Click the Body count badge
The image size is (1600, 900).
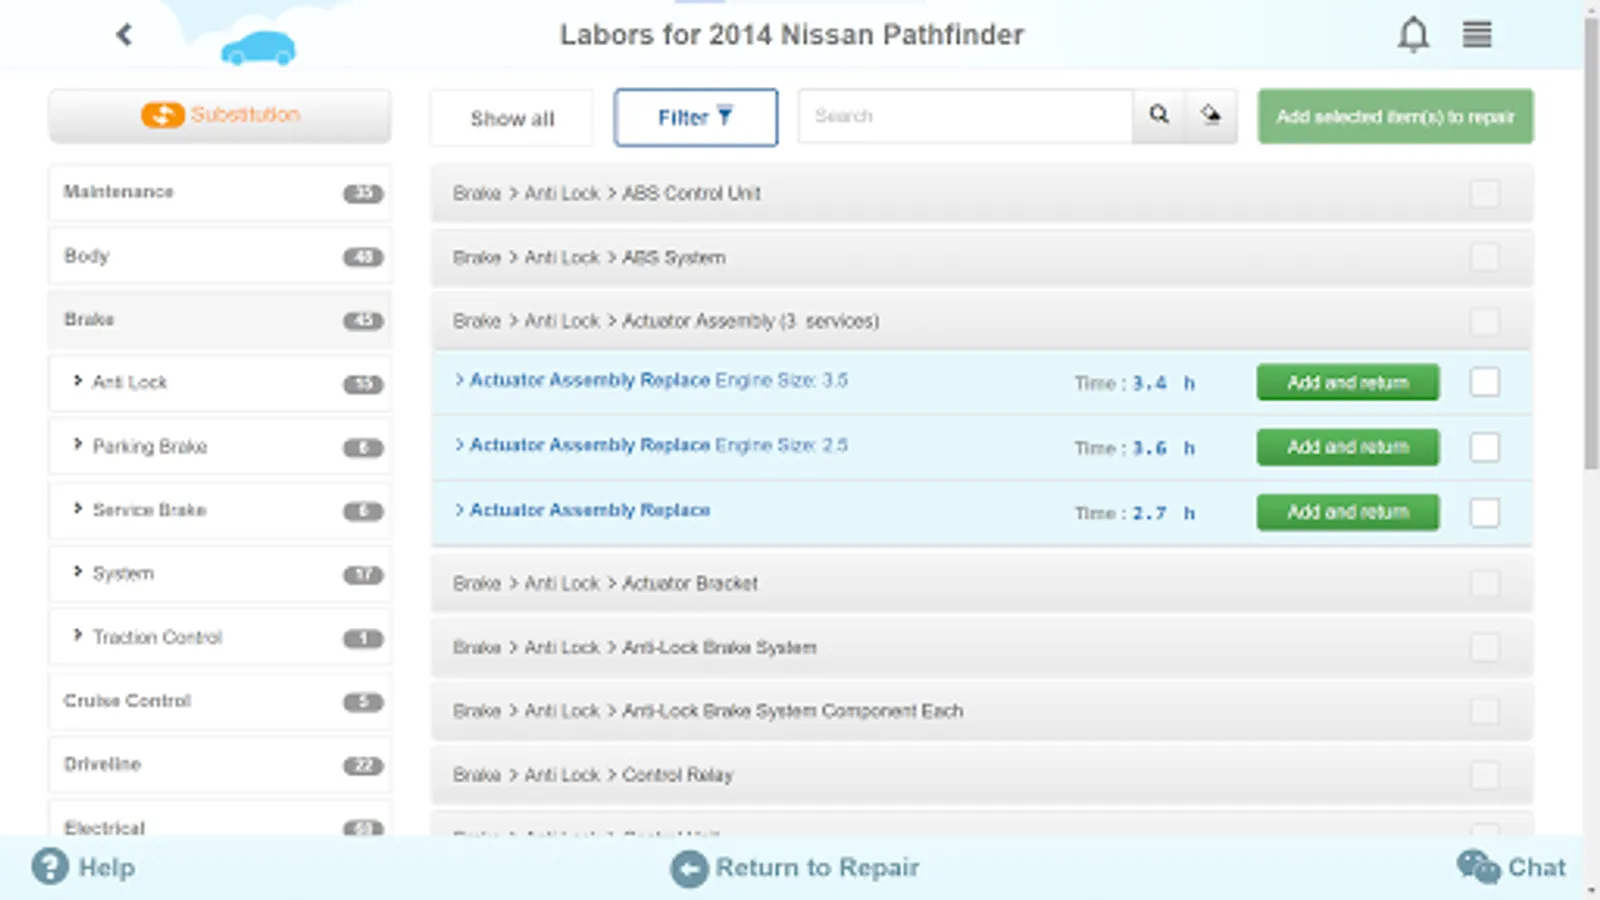click(363, 257)
